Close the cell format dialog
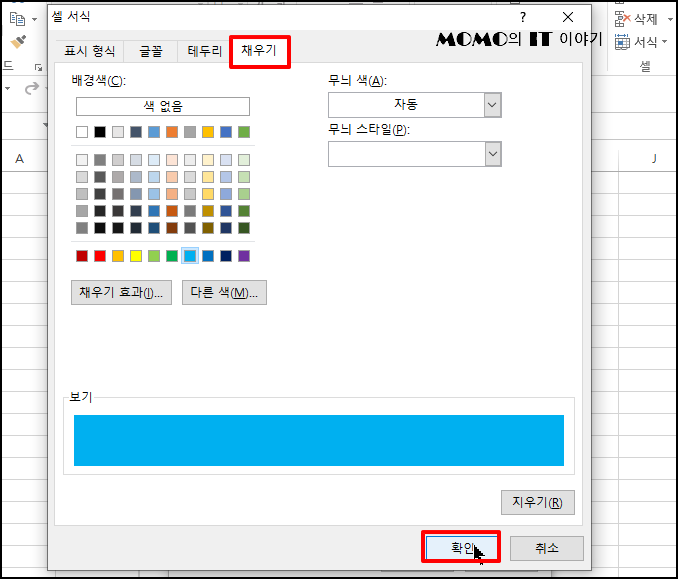This screenshot has height=579, width=678. (x=568, y=17)
